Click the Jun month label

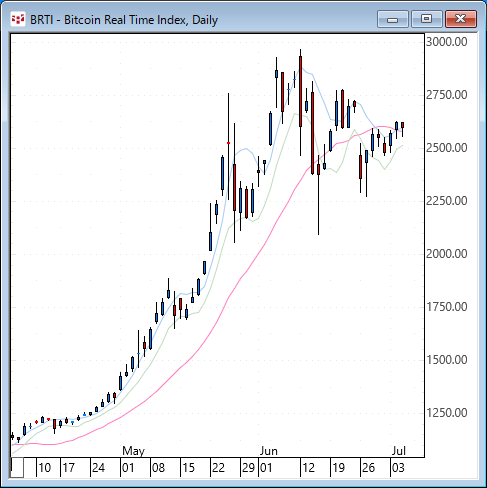coord(269,451)
